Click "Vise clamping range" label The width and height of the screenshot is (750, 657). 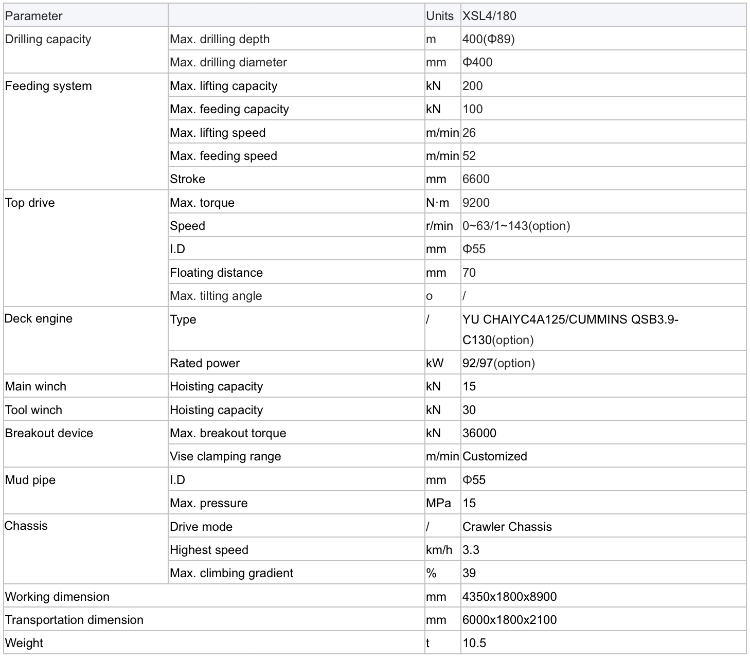(225, 457)
